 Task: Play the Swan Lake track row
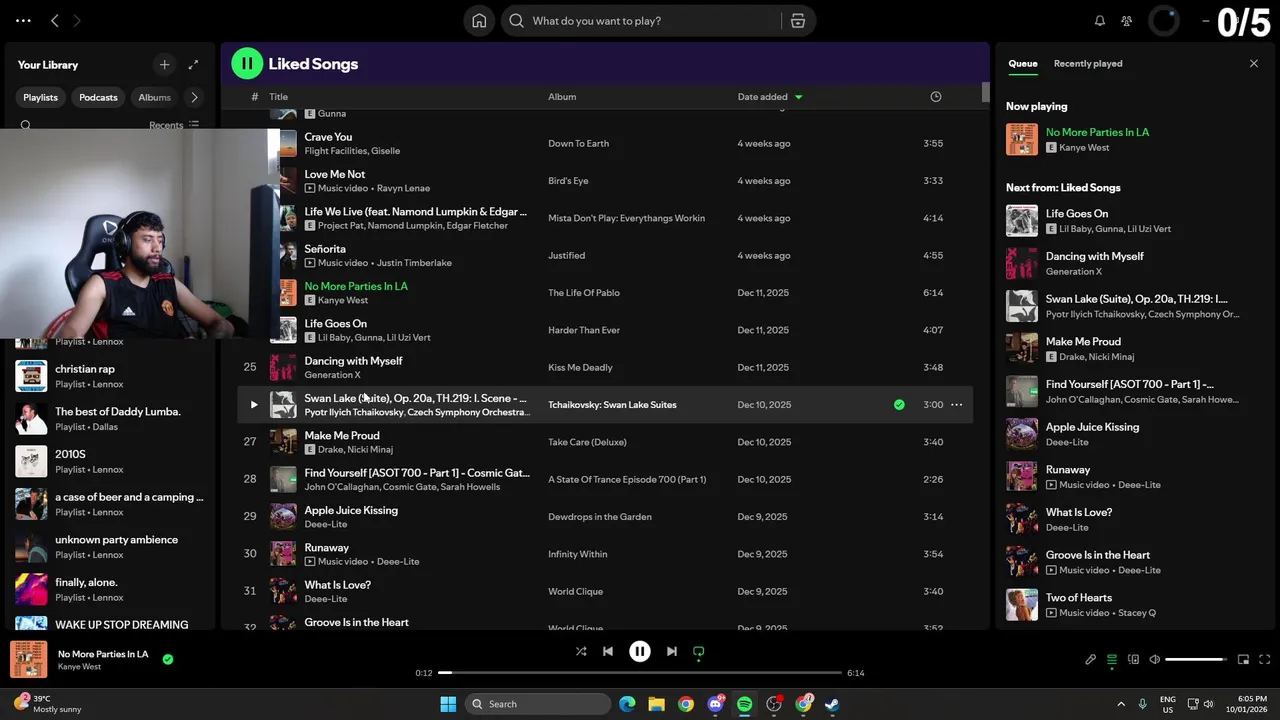click(253, 405)
